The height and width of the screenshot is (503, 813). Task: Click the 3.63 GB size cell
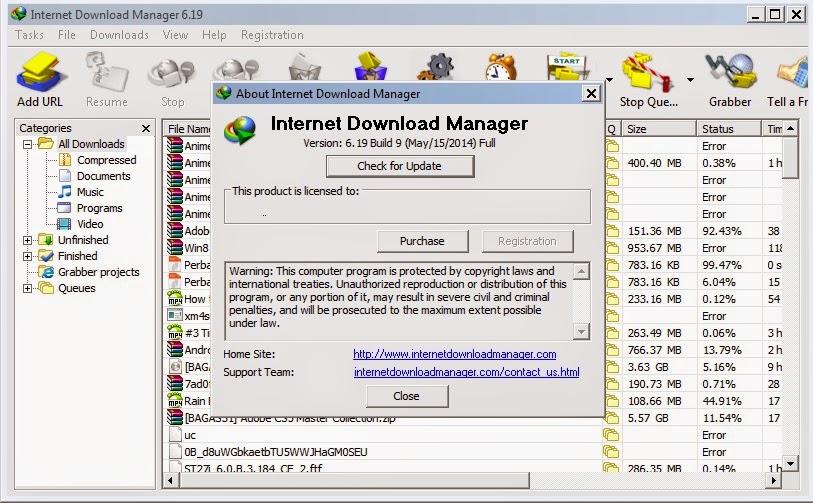tap(648, 367)
